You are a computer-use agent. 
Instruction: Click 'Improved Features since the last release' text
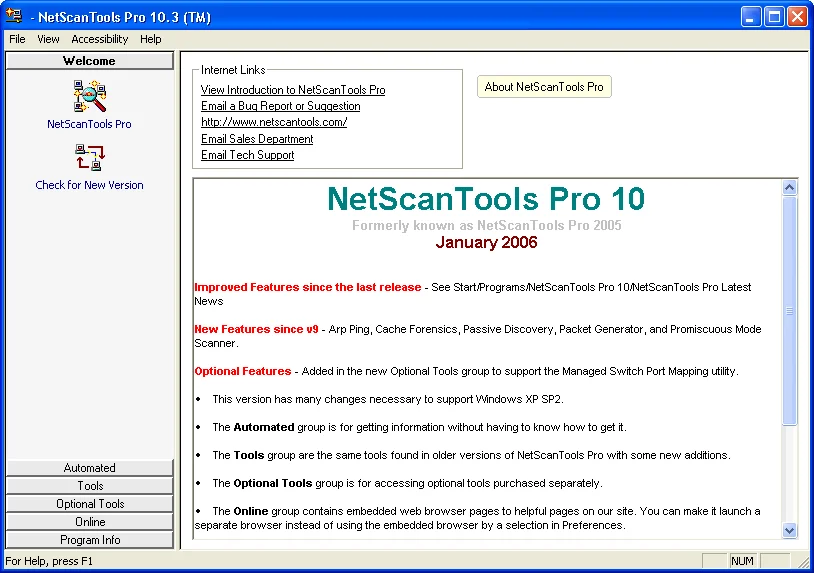coord(307,287)
